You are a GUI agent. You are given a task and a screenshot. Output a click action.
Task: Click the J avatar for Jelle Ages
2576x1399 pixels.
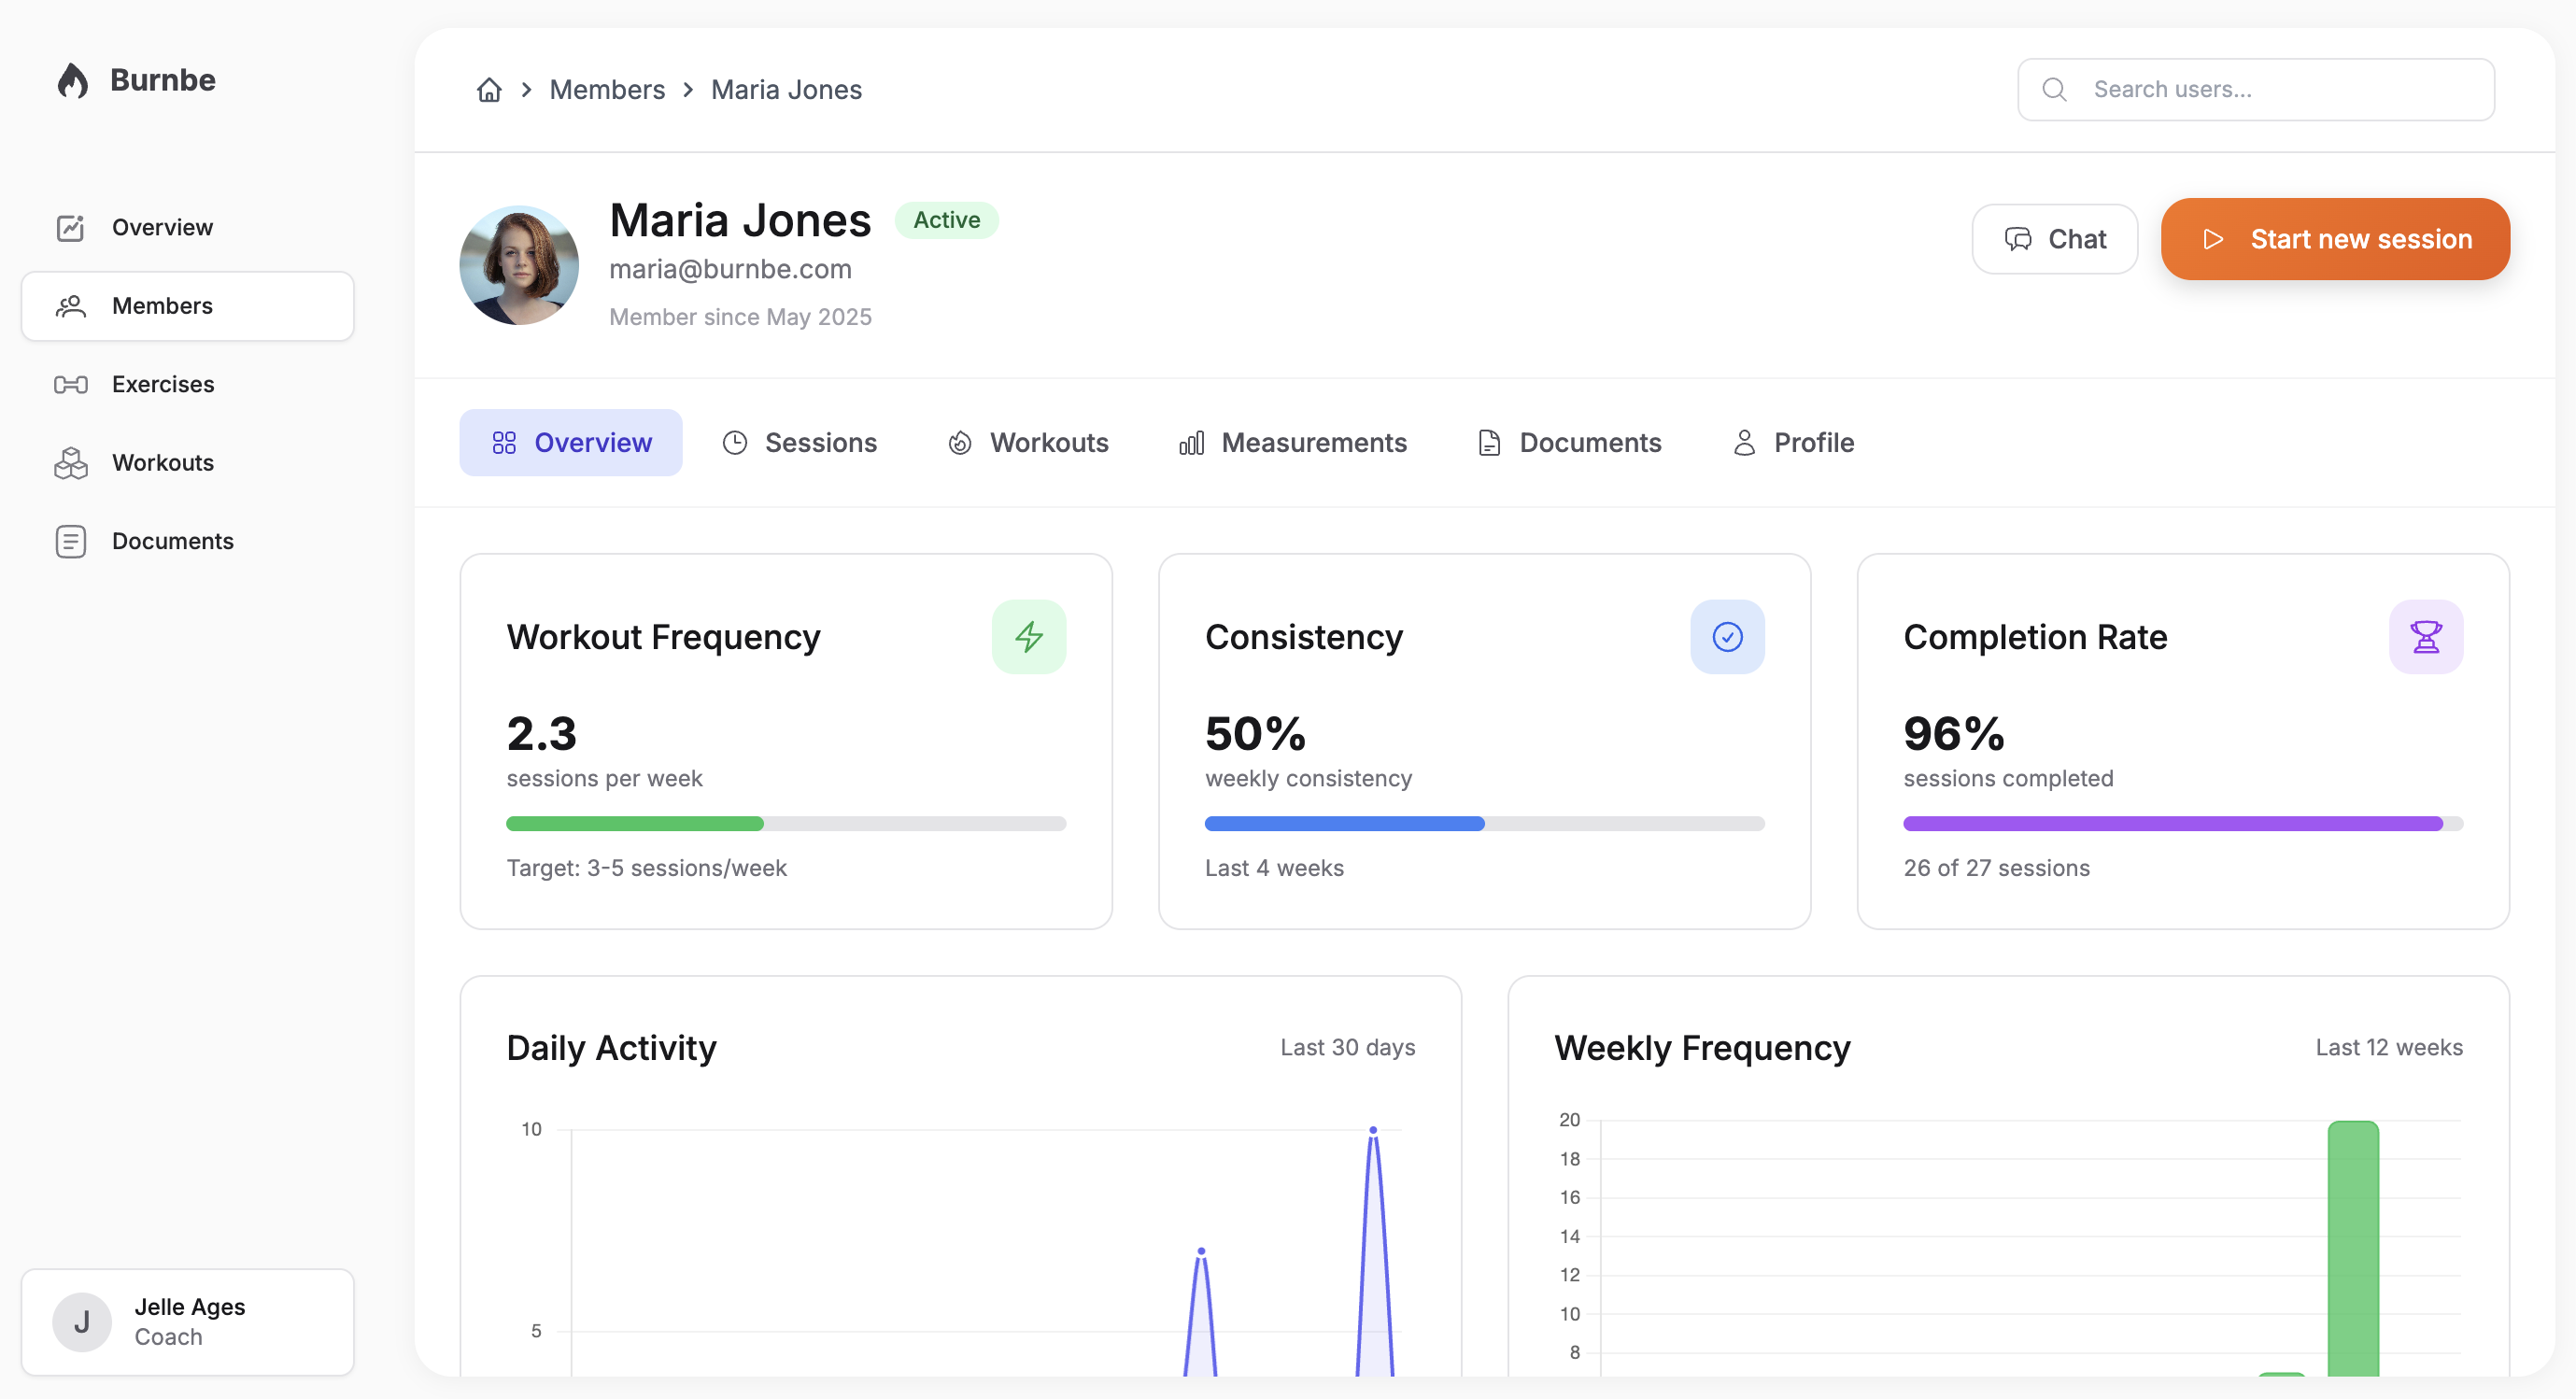pyautogui.click(x=82, y=1322)
